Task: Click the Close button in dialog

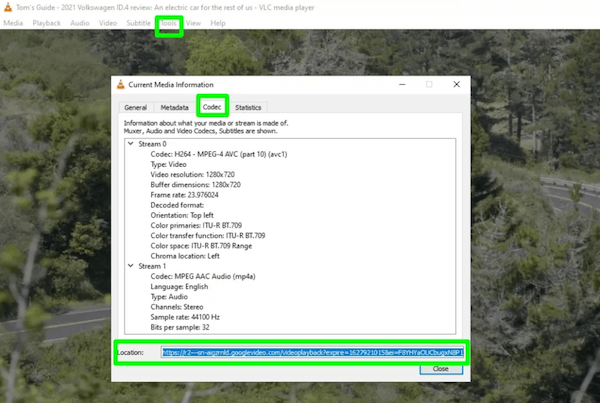Action: [x=441, y=369]
